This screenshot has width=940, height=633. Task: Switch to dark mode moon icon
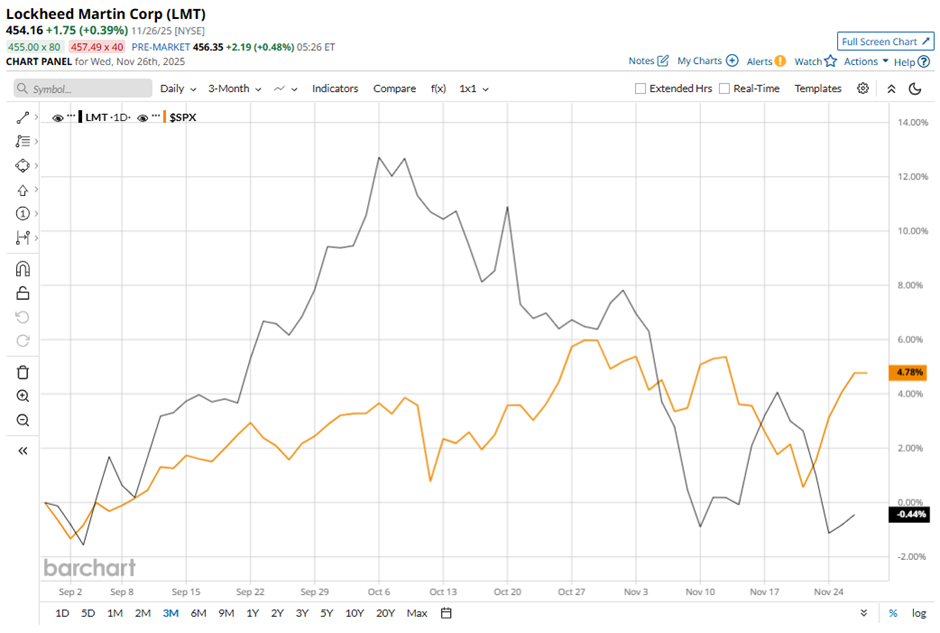point(915,89)
